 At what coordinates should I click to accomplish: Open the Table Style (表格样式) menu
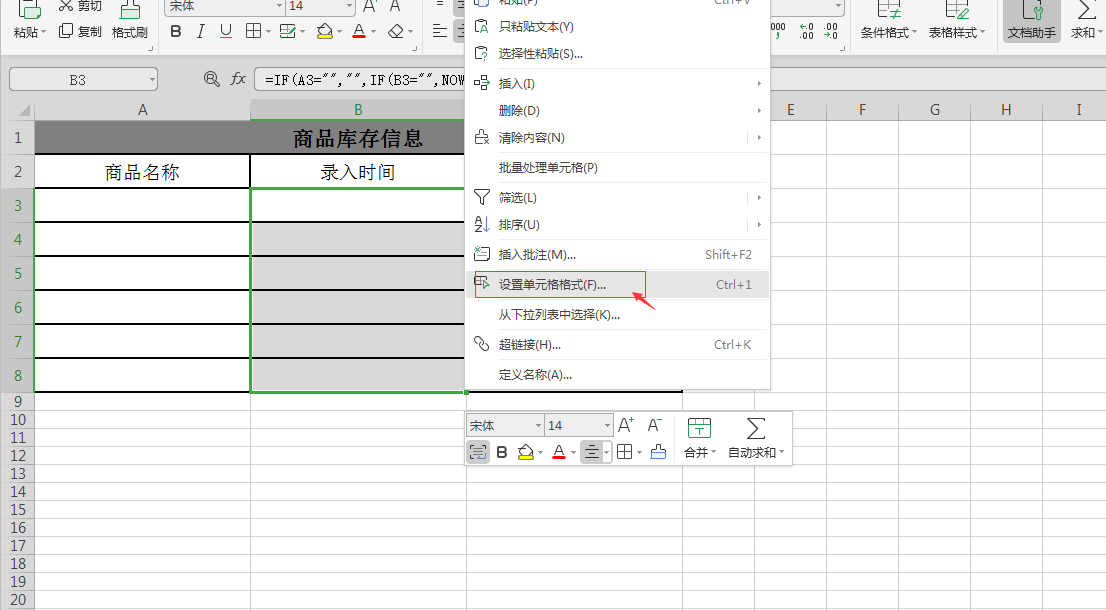point(956,20)
